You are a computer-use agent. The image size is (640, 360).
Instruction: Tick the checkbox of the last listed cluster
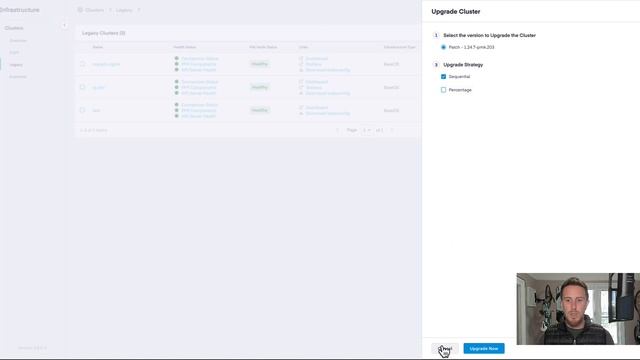(82, 110)
